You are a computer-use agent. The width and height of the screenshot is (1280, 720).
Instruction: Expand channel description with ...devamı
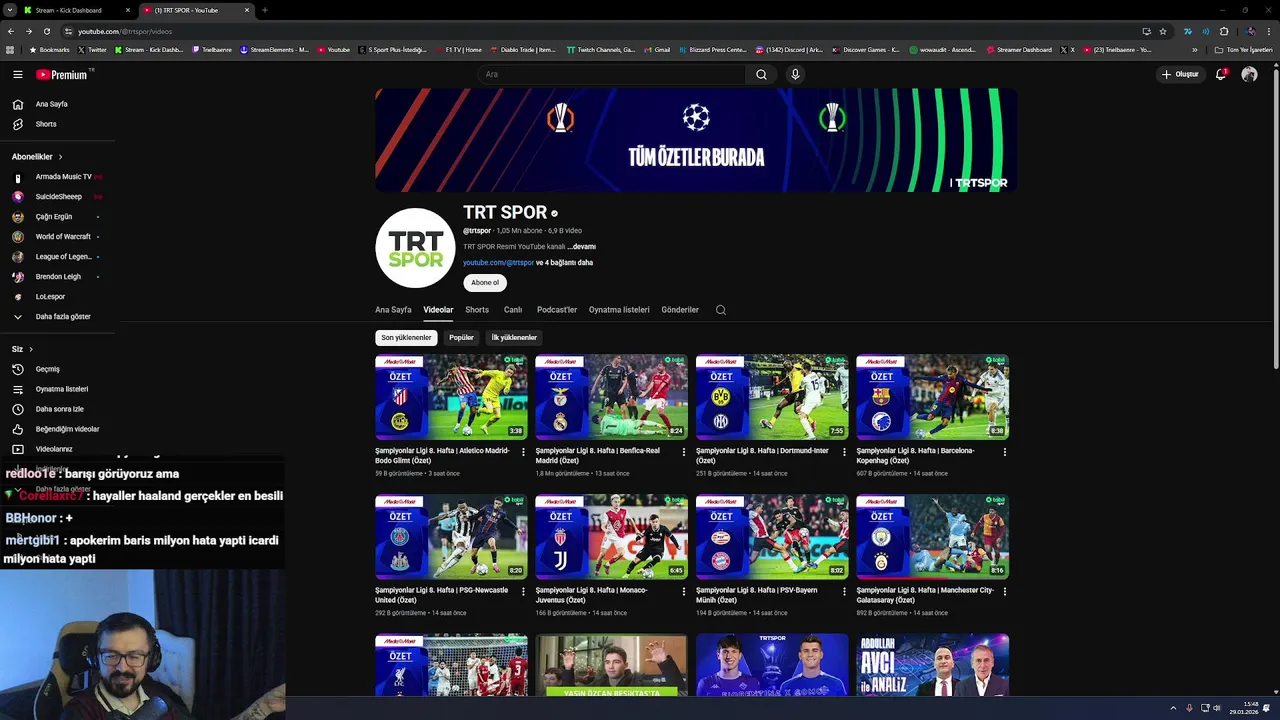[582, 247]
